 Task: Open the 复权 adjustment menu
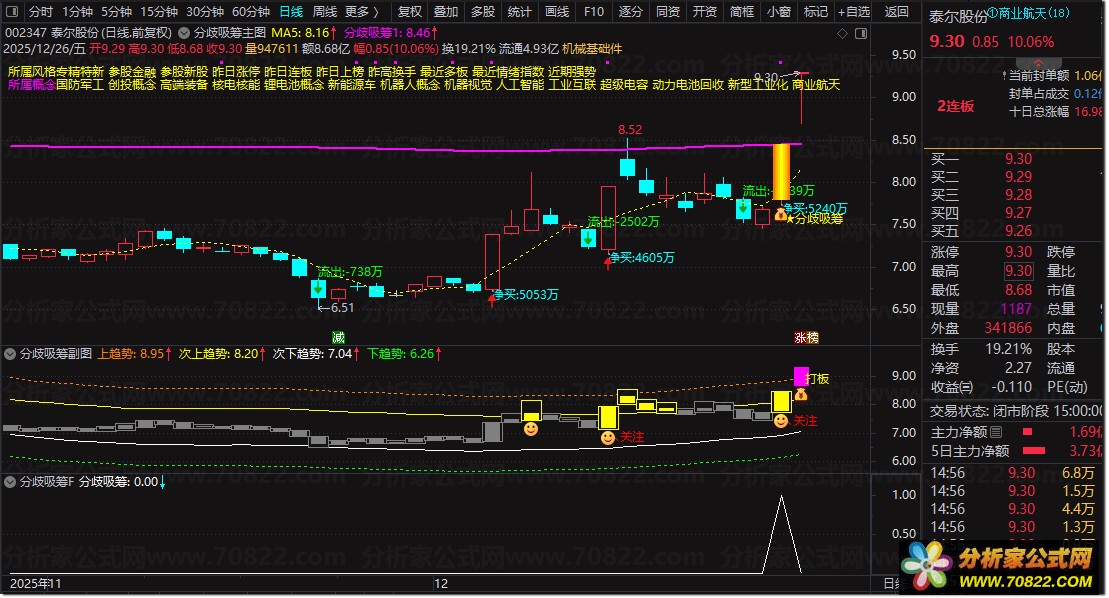coord(410,11)
